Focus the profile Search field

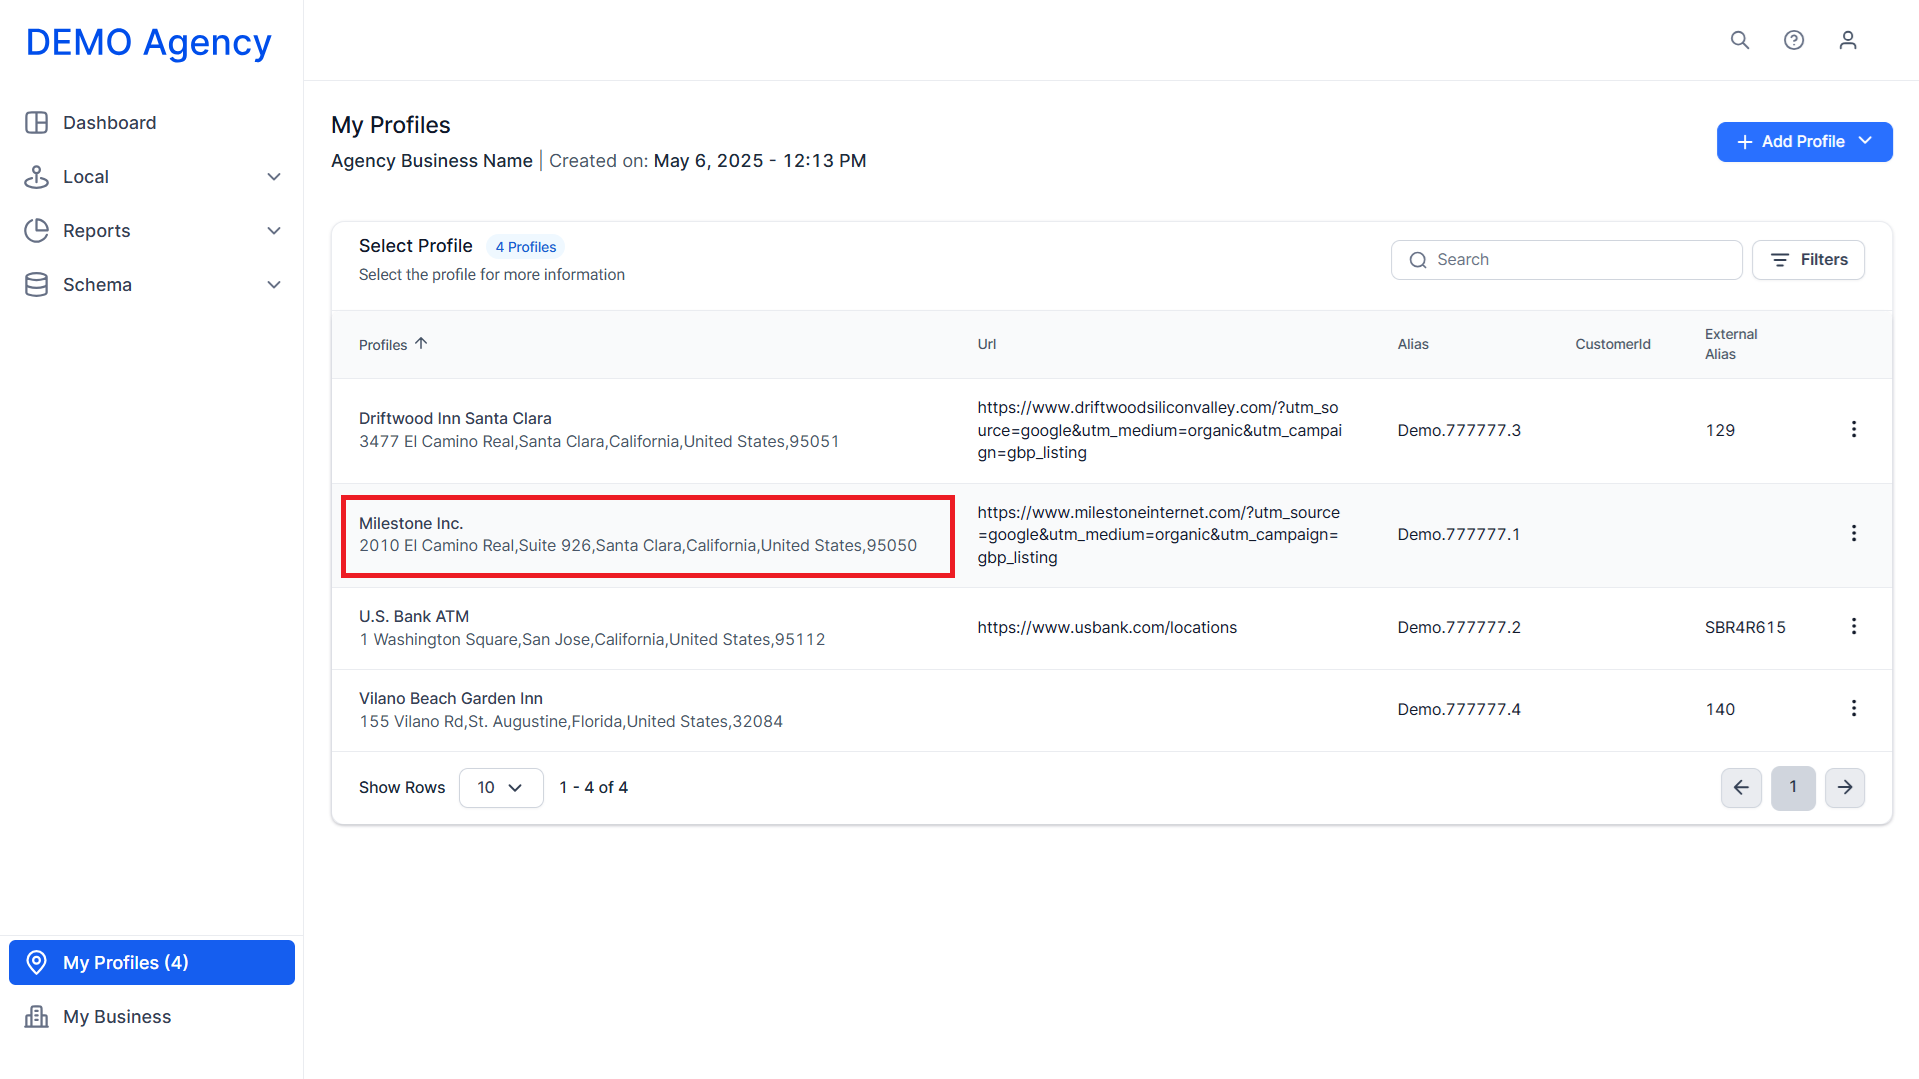tap(1566, 260)
